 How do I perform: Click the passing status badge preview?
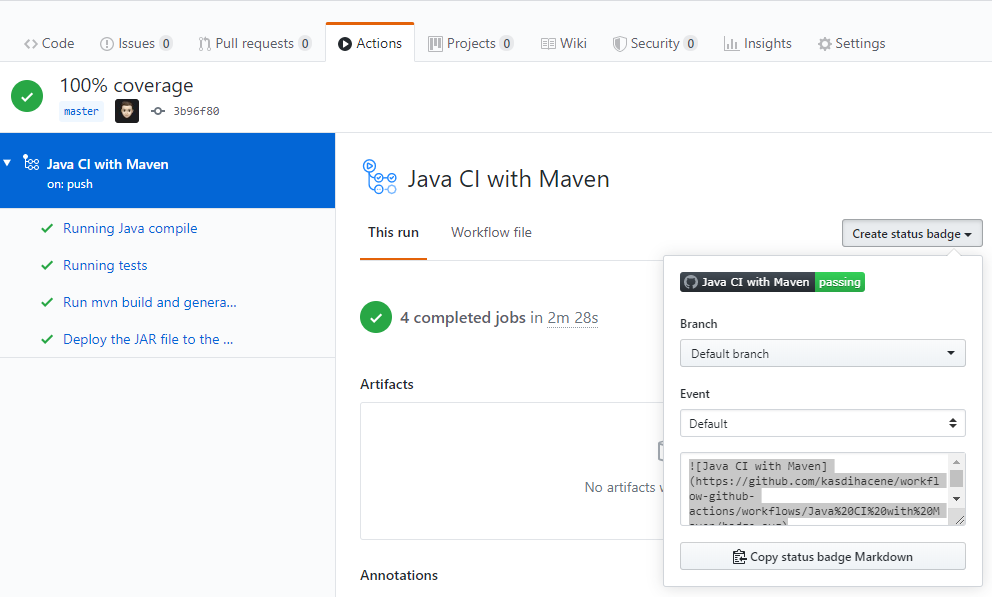tap(772, 282)
